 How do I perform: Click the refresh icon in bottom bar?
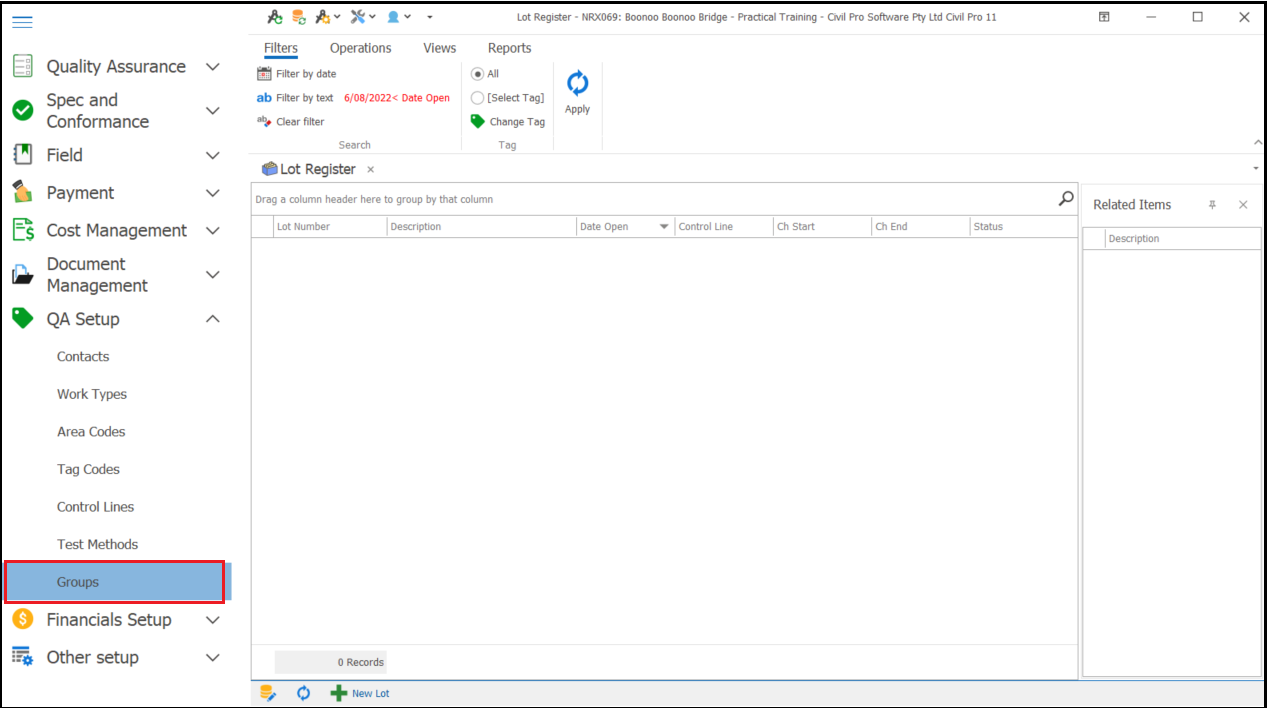[x=303, y=693]
